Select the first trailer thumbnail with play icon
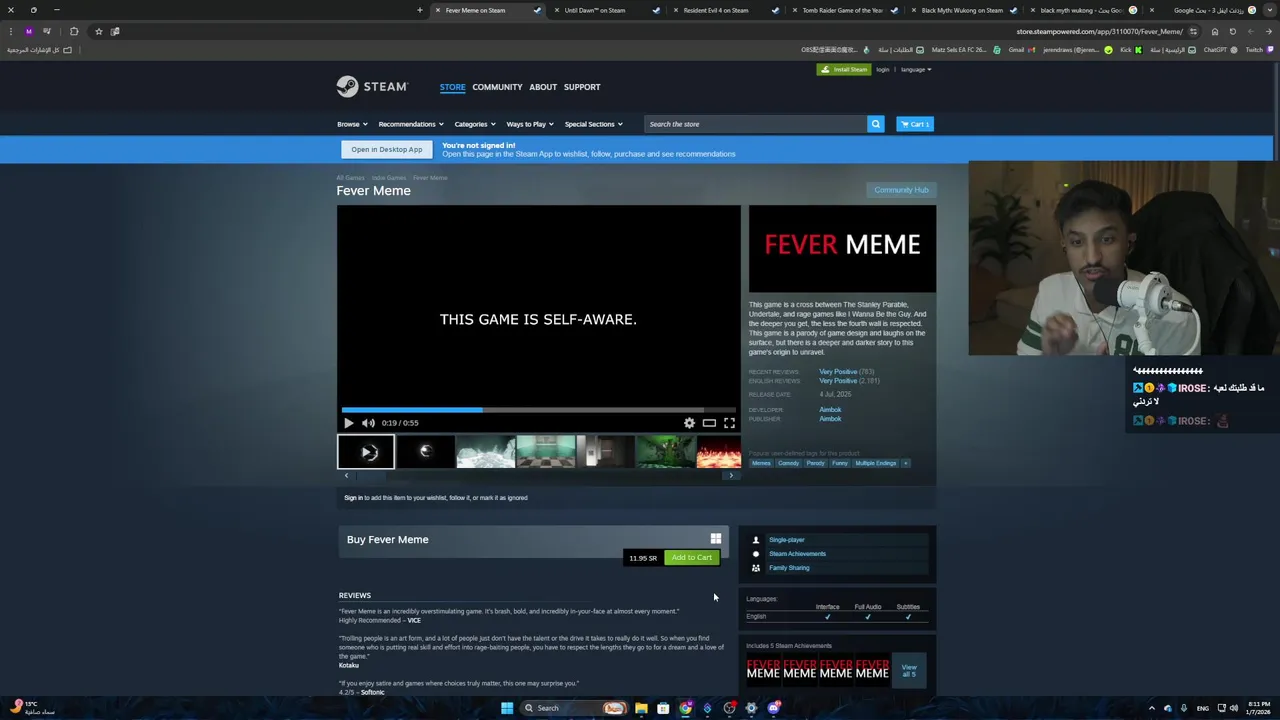The width and height of the screenshot is (1280, 720). [x=366, y=452]
